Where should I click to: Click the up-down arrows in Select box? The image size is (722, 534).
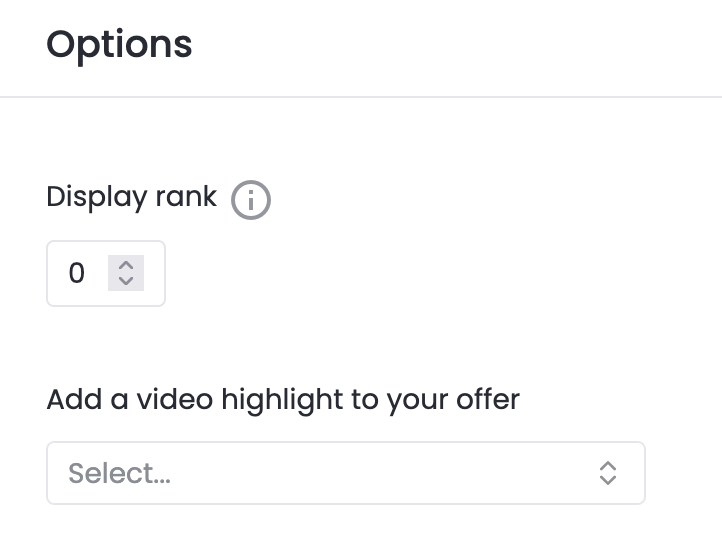click(608, 473)
